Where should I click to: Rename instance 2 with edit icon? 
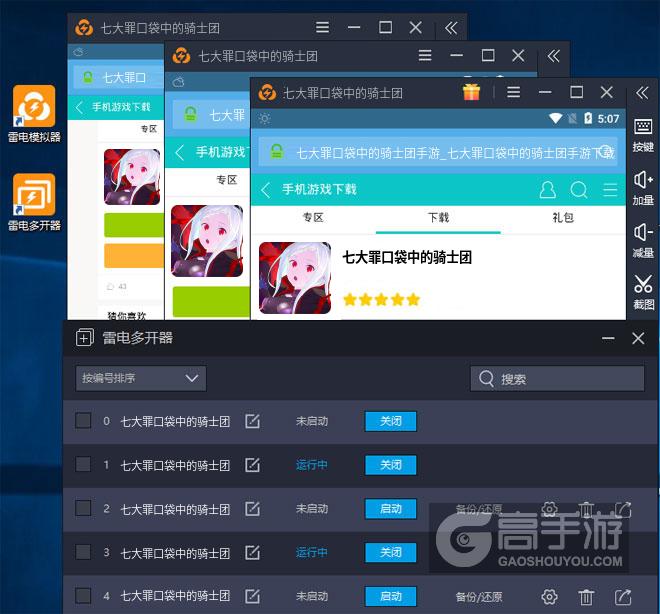tap(252, 508)
